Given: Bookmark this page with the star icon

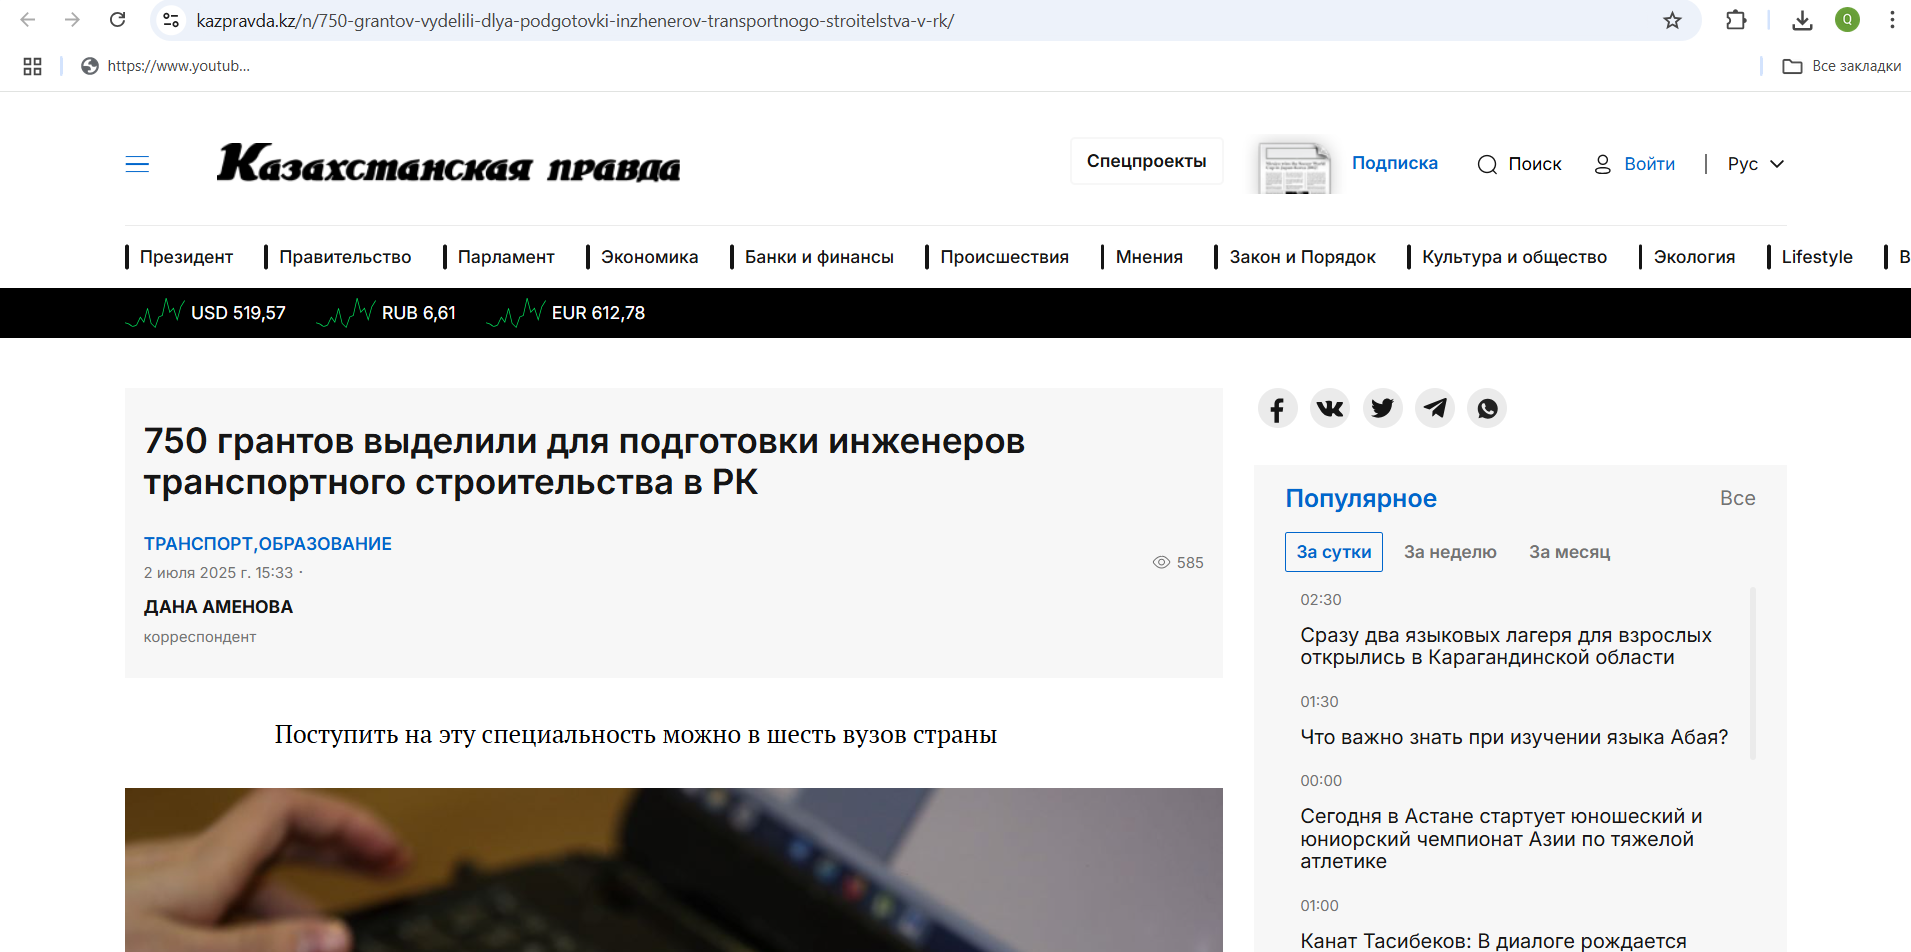Looking at the screenshot, I should 1672,20.
